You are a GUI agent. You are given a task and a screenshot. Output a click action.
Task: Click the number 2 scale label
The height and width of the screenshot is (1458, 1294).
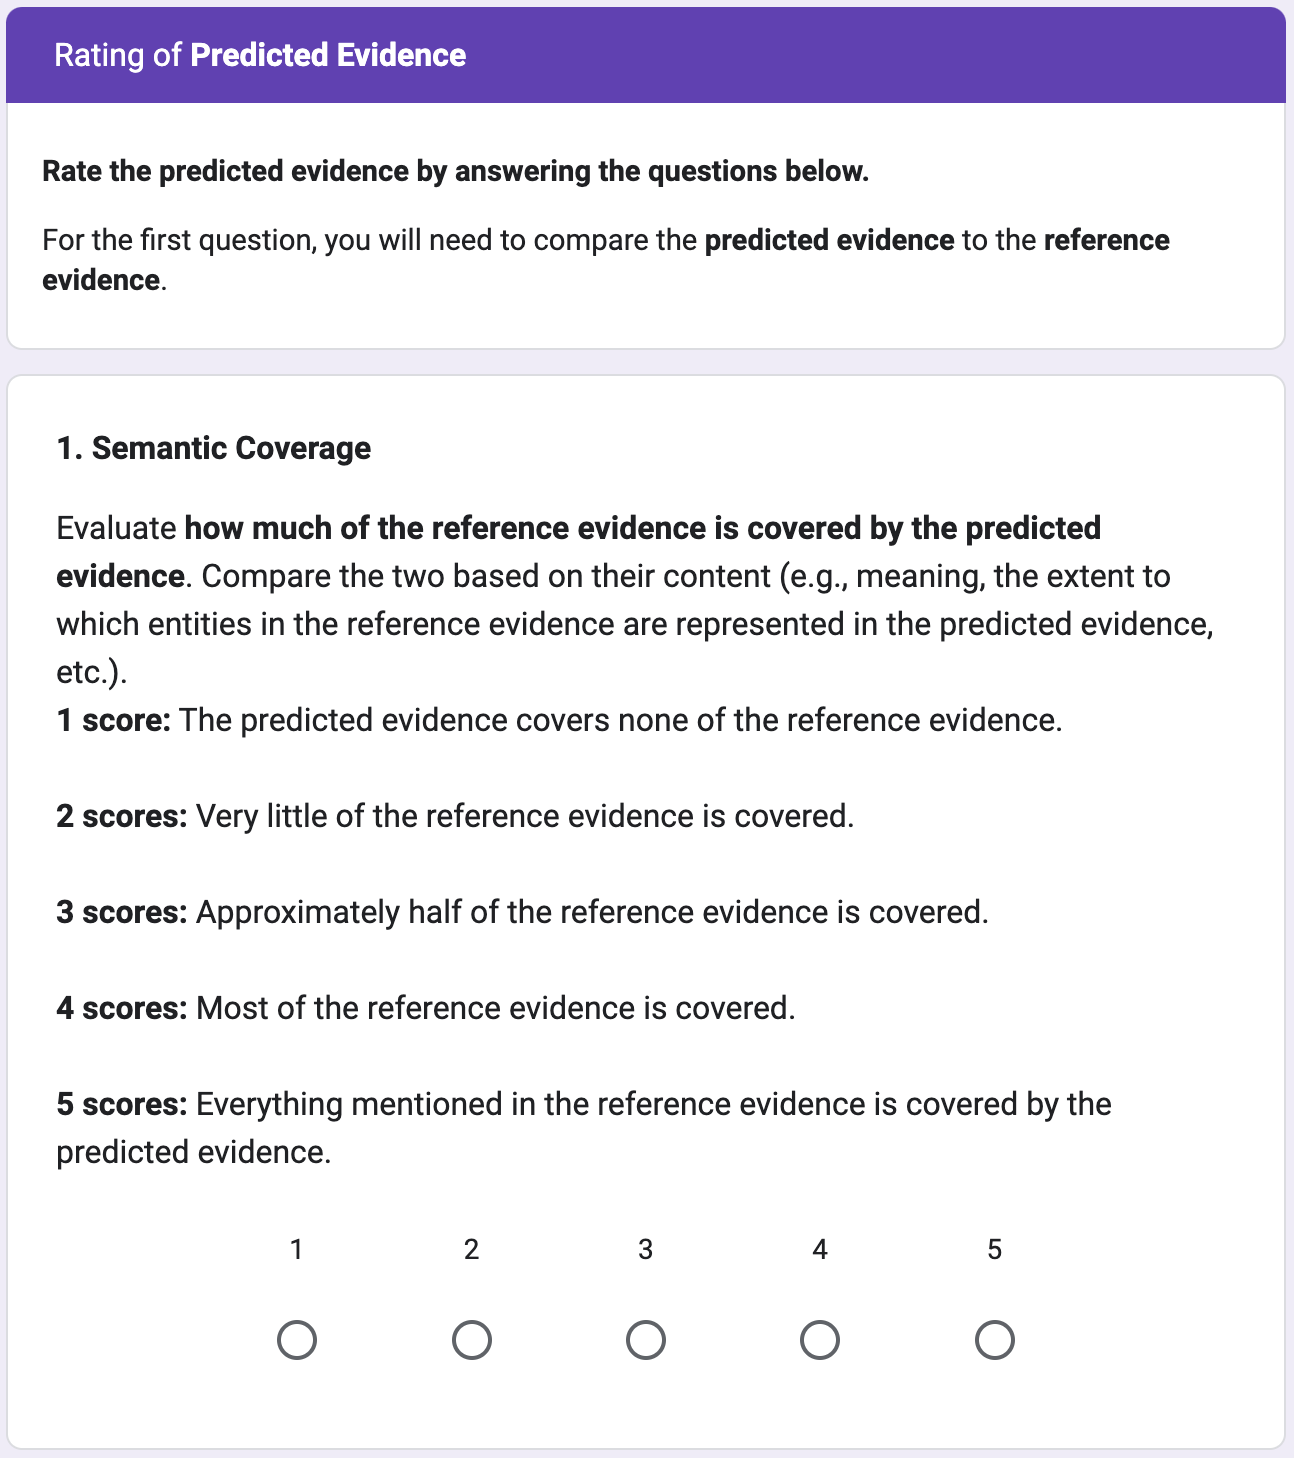(472, 1249)
